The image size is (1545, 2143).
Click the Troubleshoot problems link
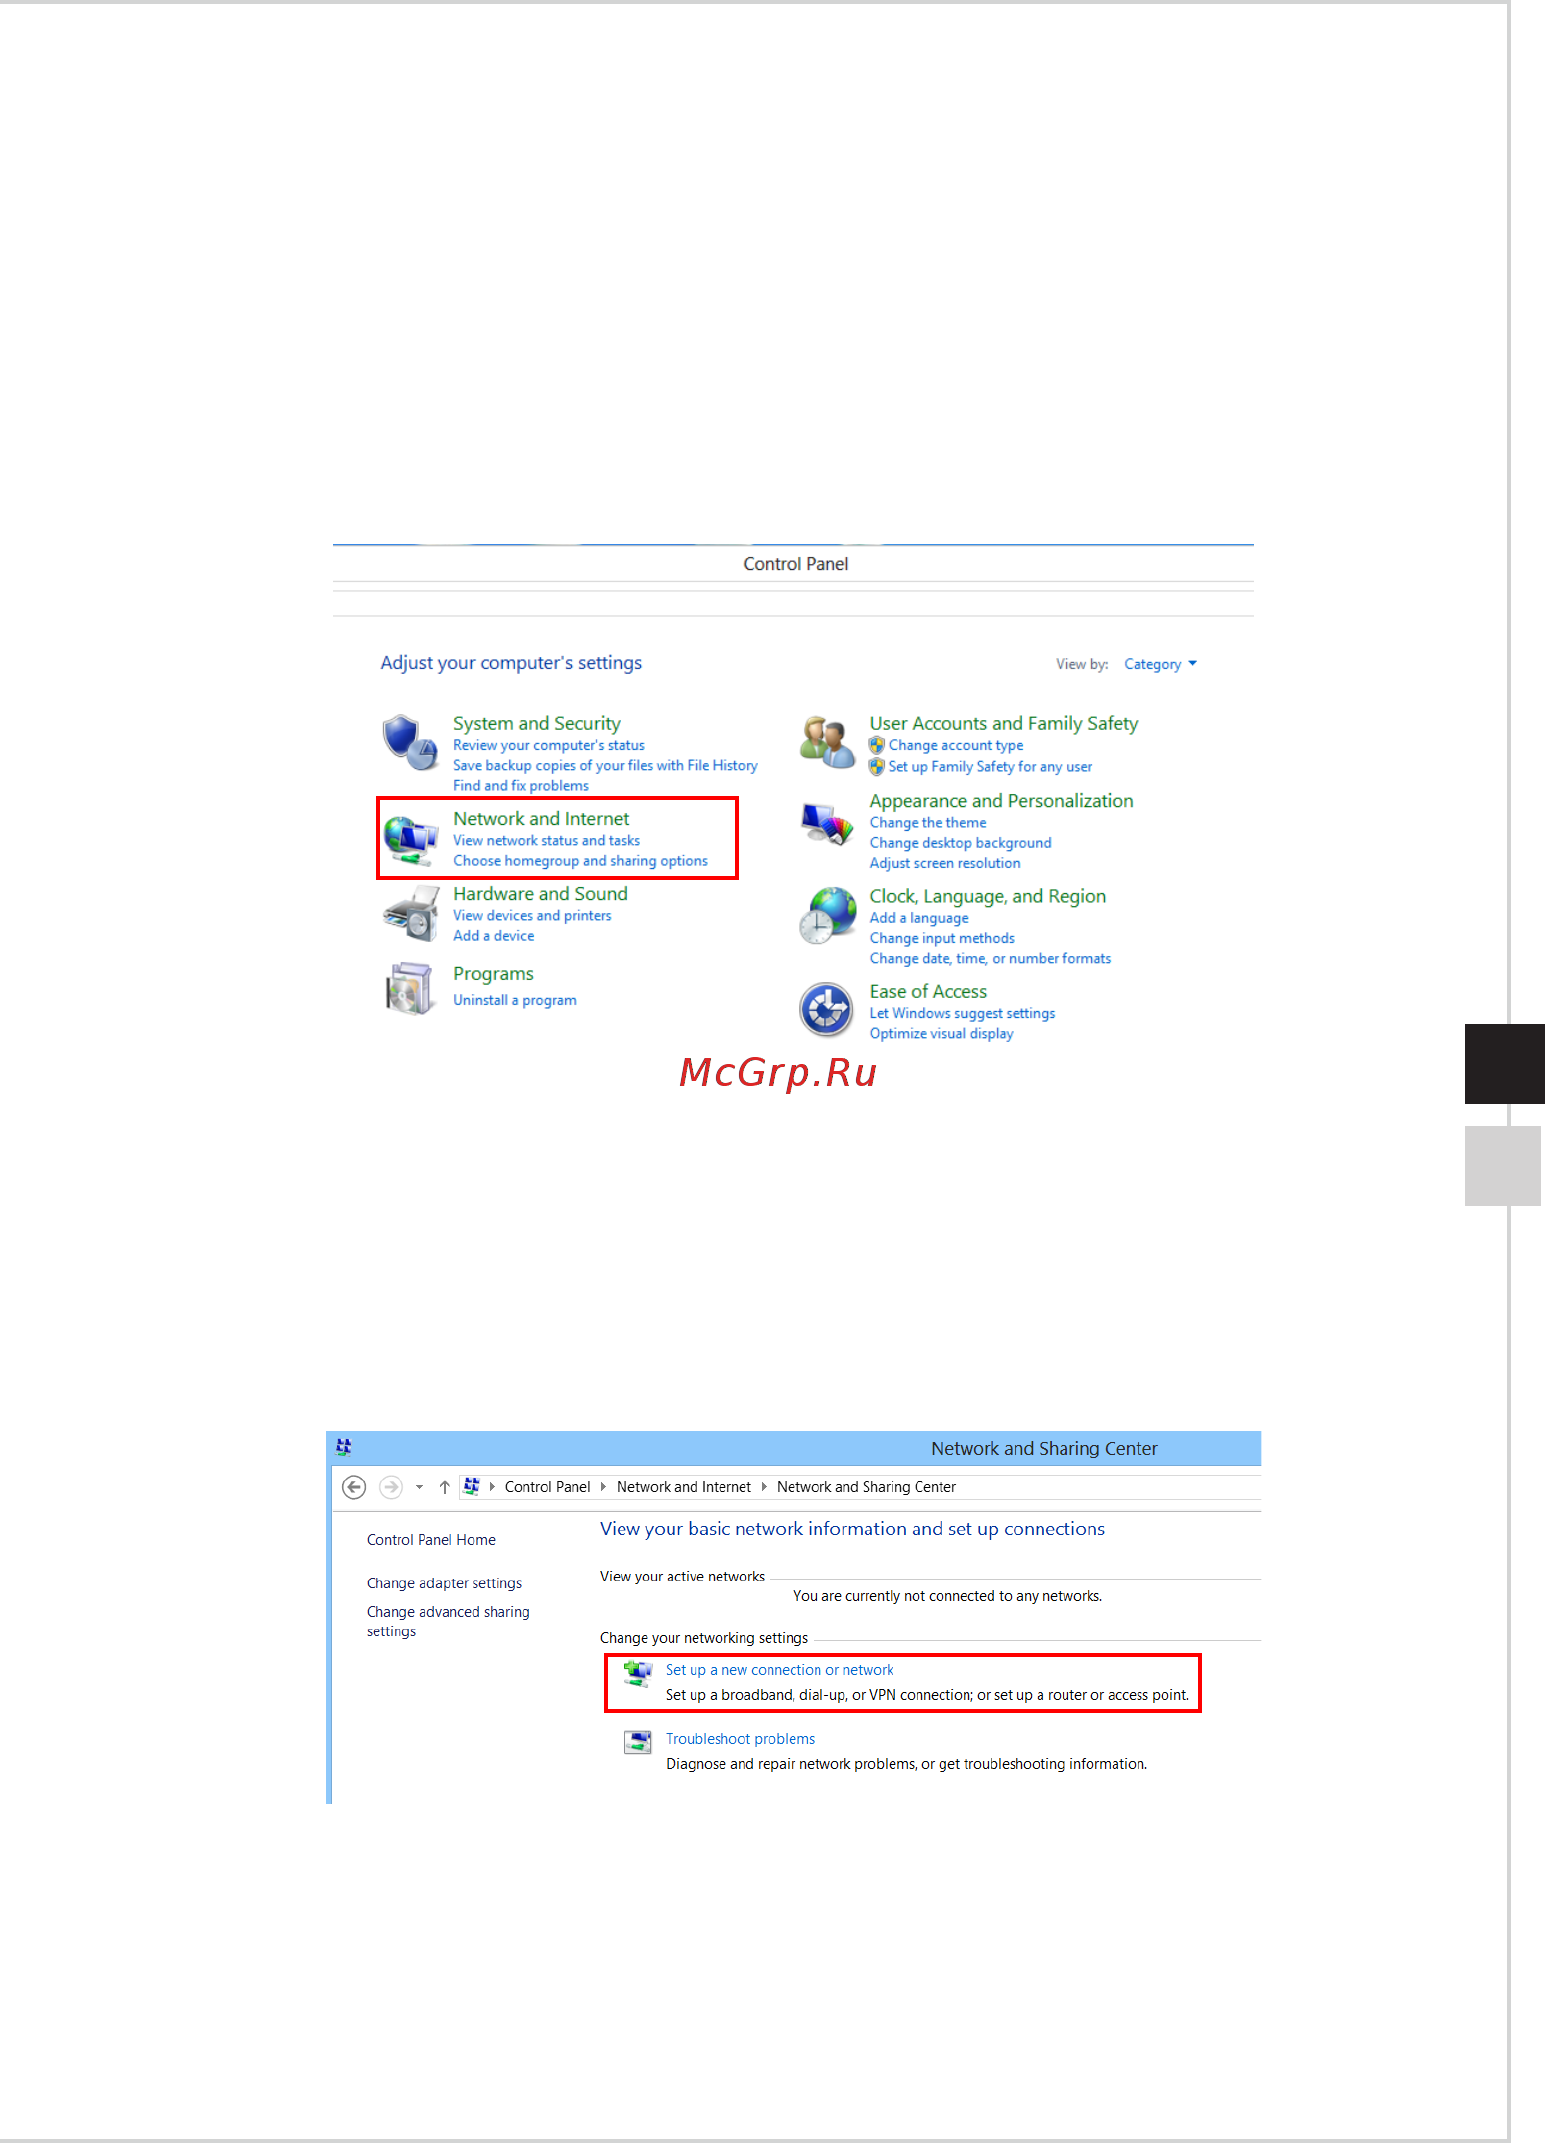point(740,1739)
